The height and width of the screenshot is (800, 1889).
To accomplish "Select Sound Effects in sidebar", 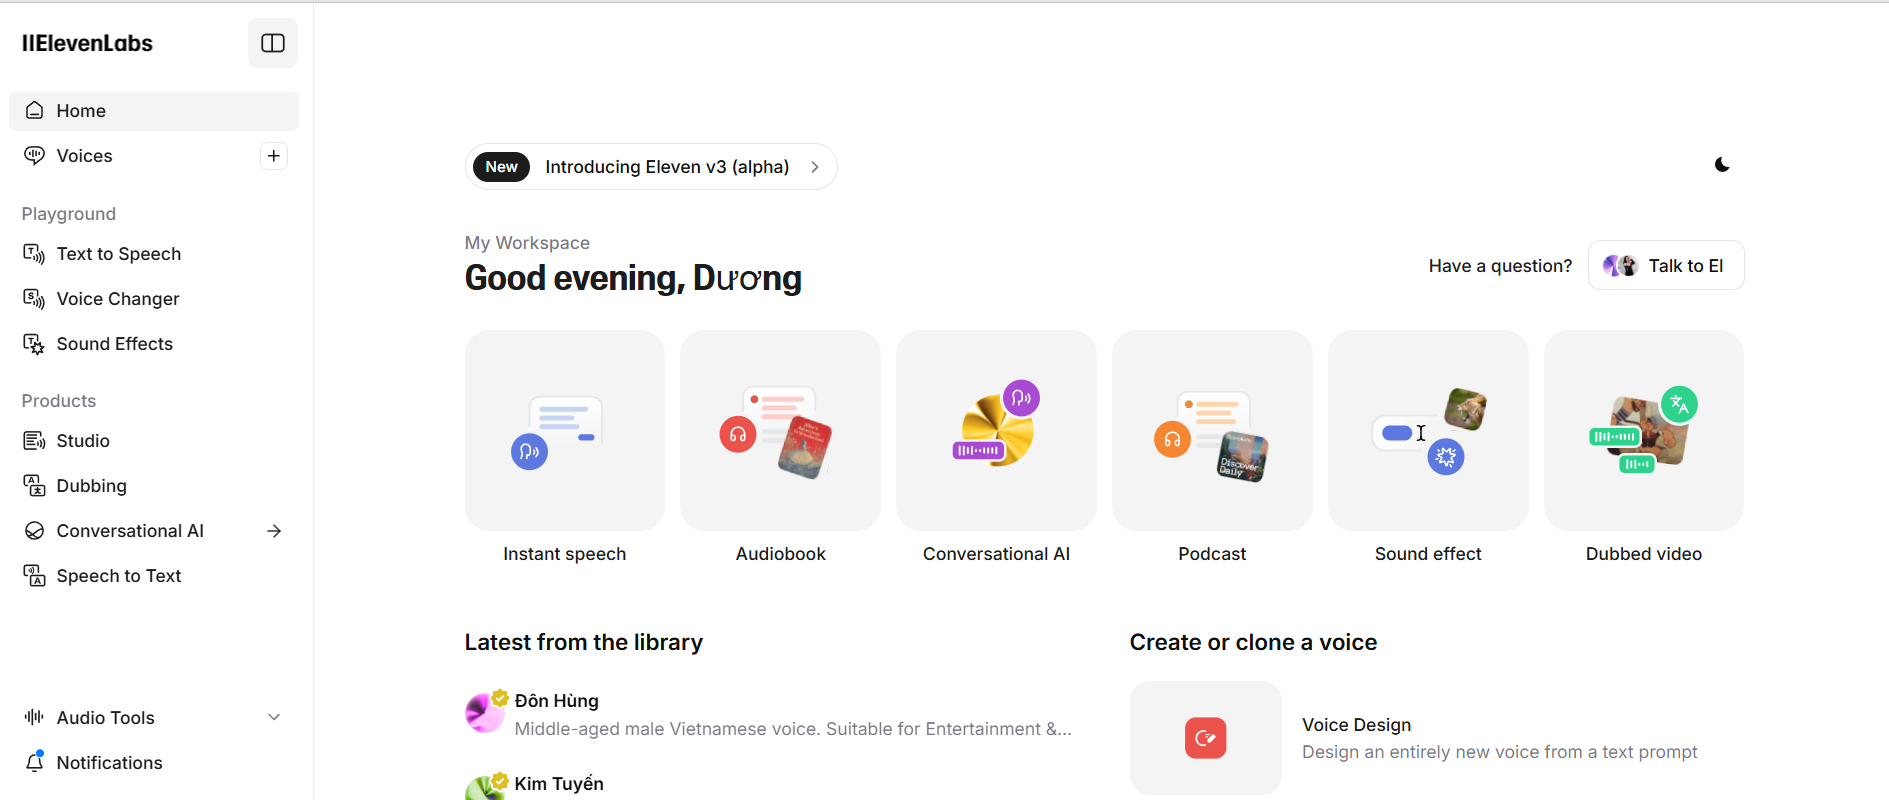I will pyautogui.click(x=114, y=344).
